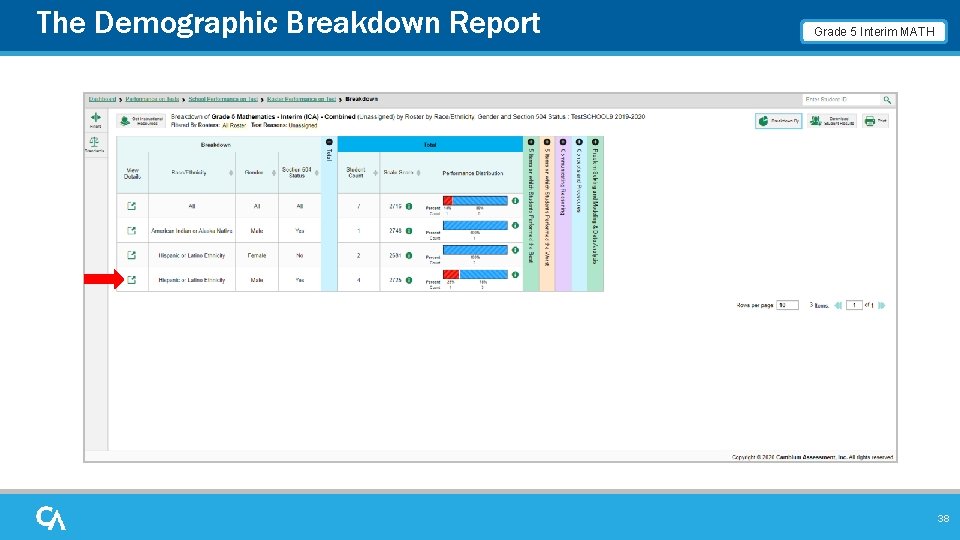Click score info icon beside 2748
Screen dimensions: 960x540
[x=409, y=231]
